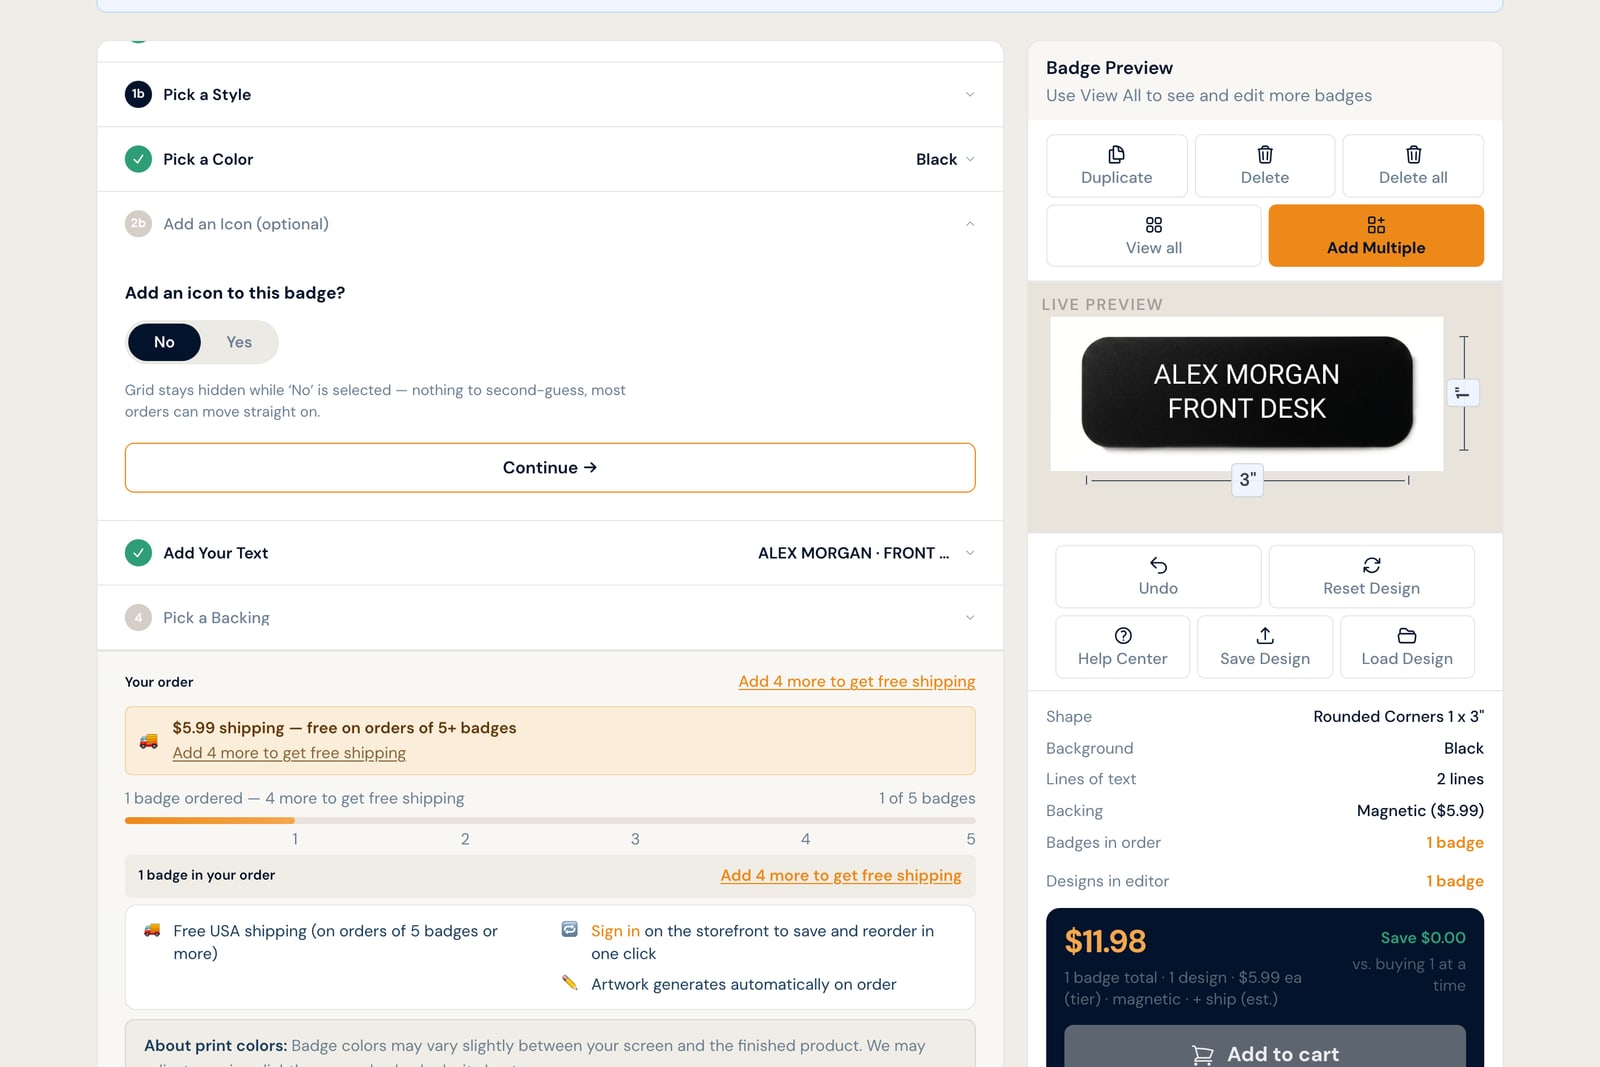Click the Delete trash icon
Screen dimensions: 1600x1067
pos(1265,154)
